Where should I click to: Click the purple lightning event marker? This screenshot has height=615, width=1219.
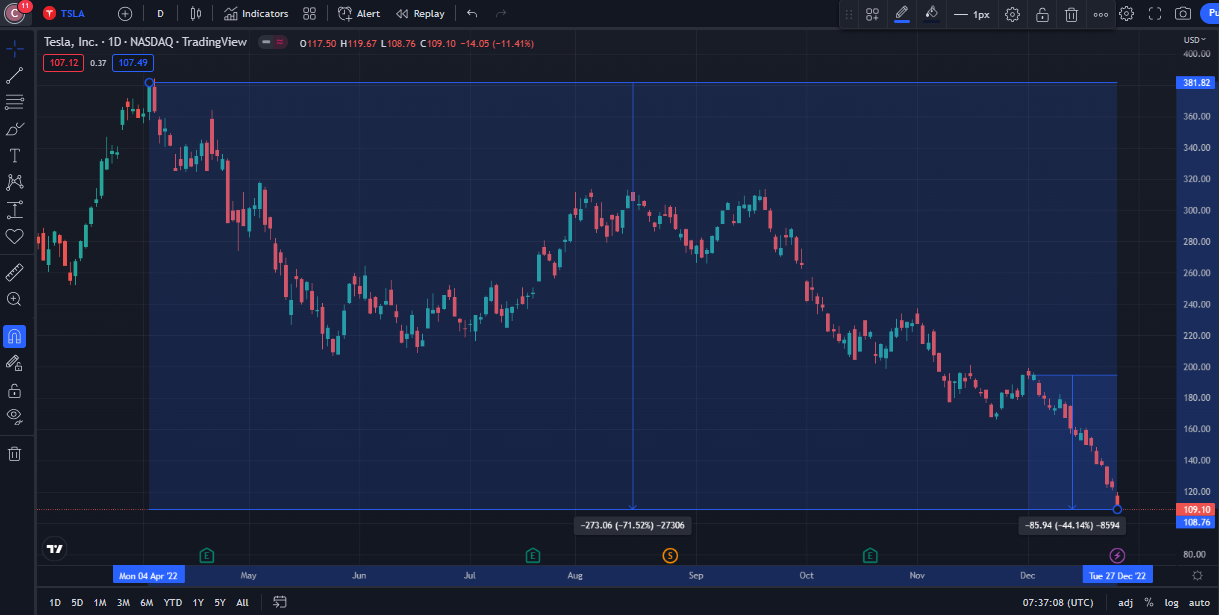coord(1117,555)
